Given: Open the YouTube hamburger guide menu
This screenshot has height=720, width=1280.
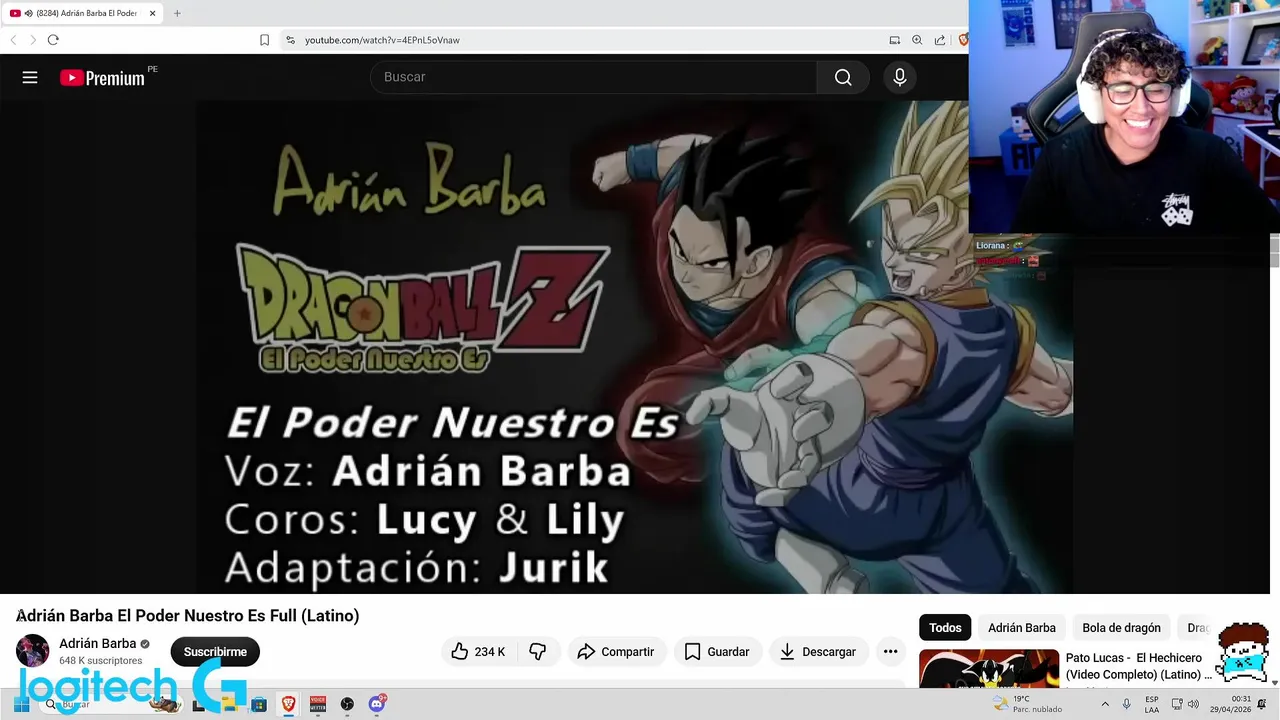Looking at the screenshot, I should (x=30, y=77).
